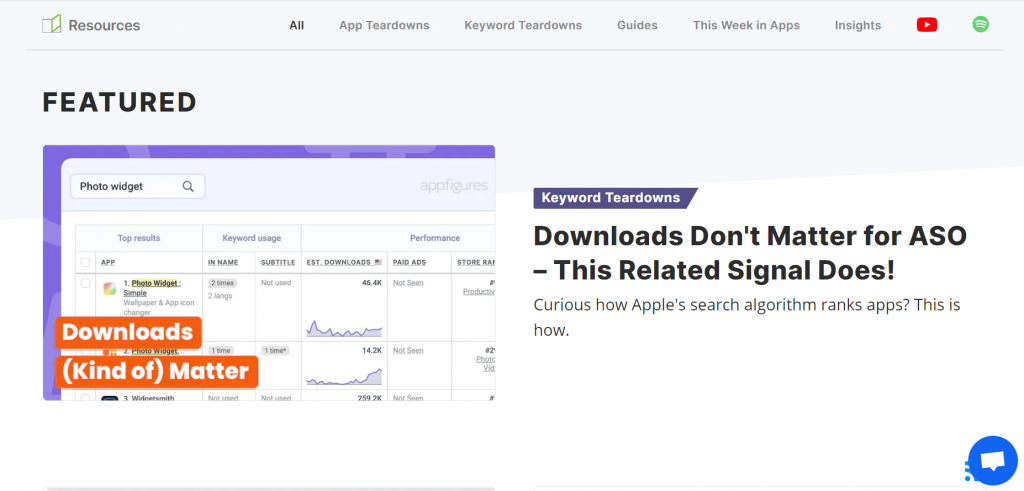
Task: Click the magnifier icon in Photo widget search
Action: point(188,186)
